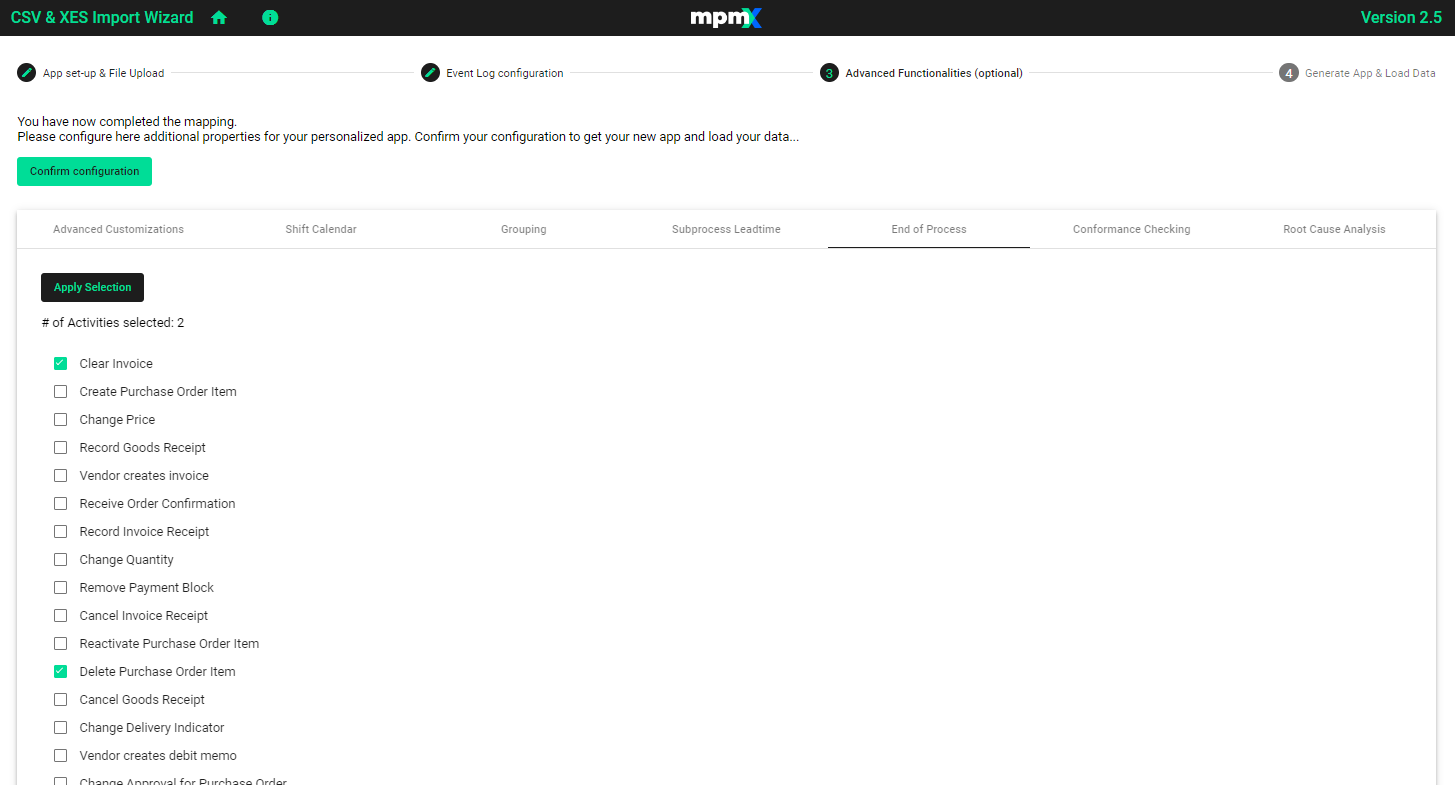Click the Confirm configuration button

pos(84,171)
